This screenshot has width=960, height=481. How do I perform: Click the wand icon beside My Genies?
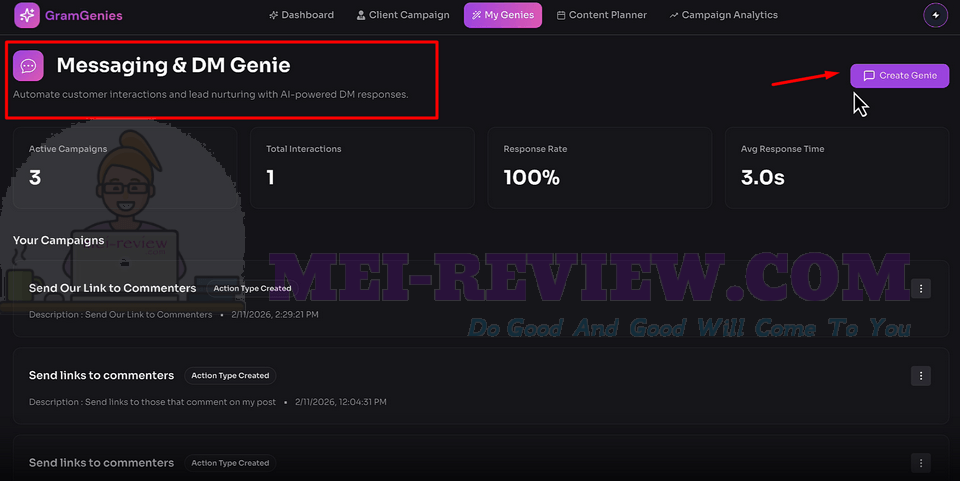coord(476,15)
